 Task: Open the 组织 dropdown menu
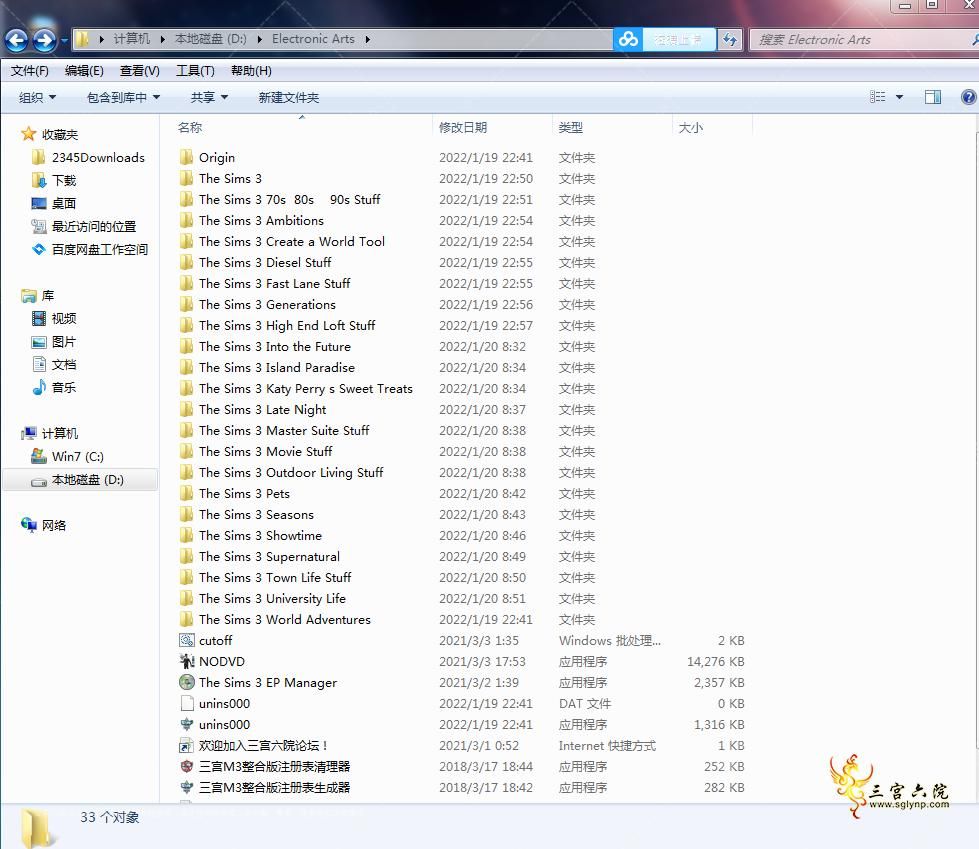pos(37,97)
